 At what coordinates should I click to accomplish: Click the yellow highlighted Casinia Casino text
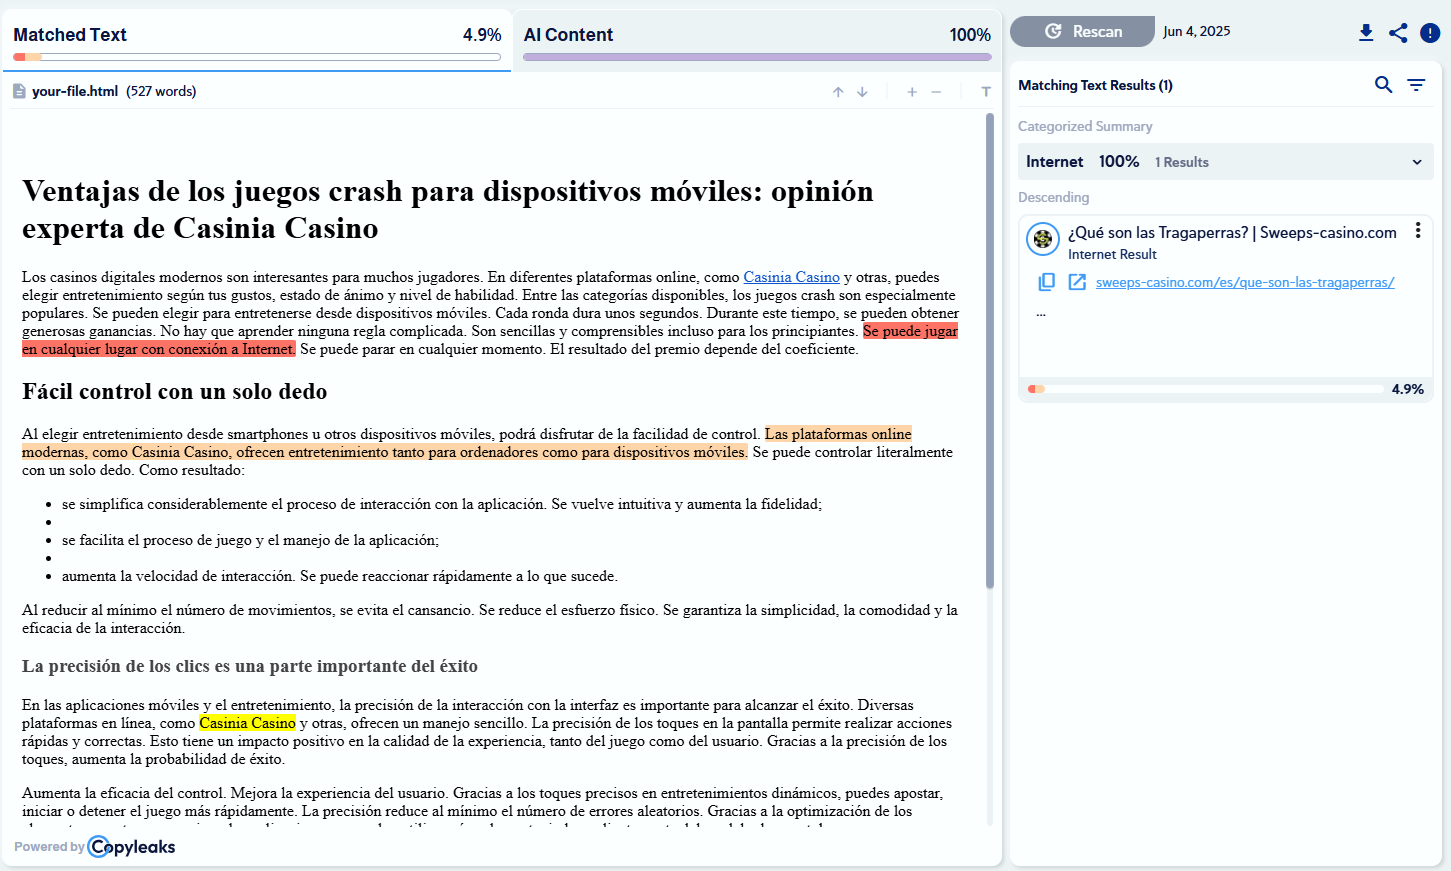(247, 723)
